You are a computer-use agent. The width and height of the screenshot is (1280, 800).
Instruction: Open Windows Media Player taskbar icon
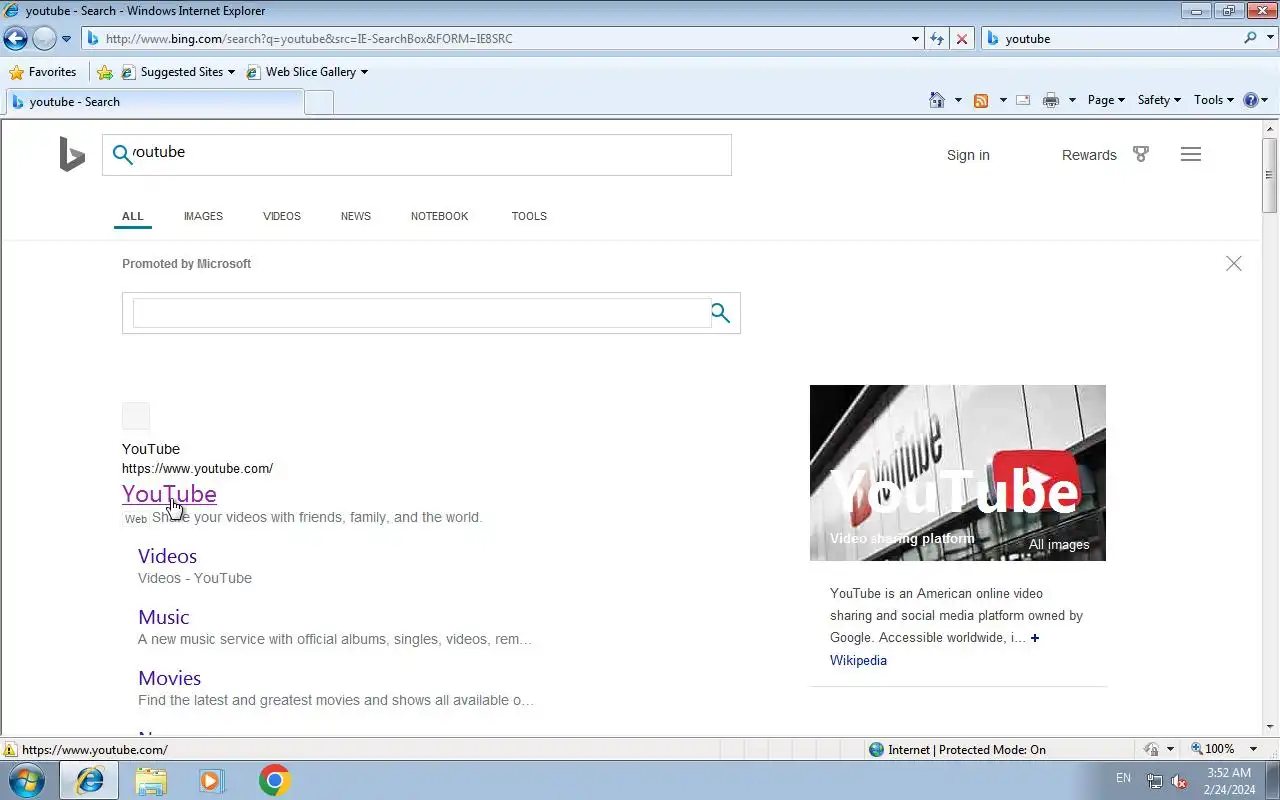[211, 780]
